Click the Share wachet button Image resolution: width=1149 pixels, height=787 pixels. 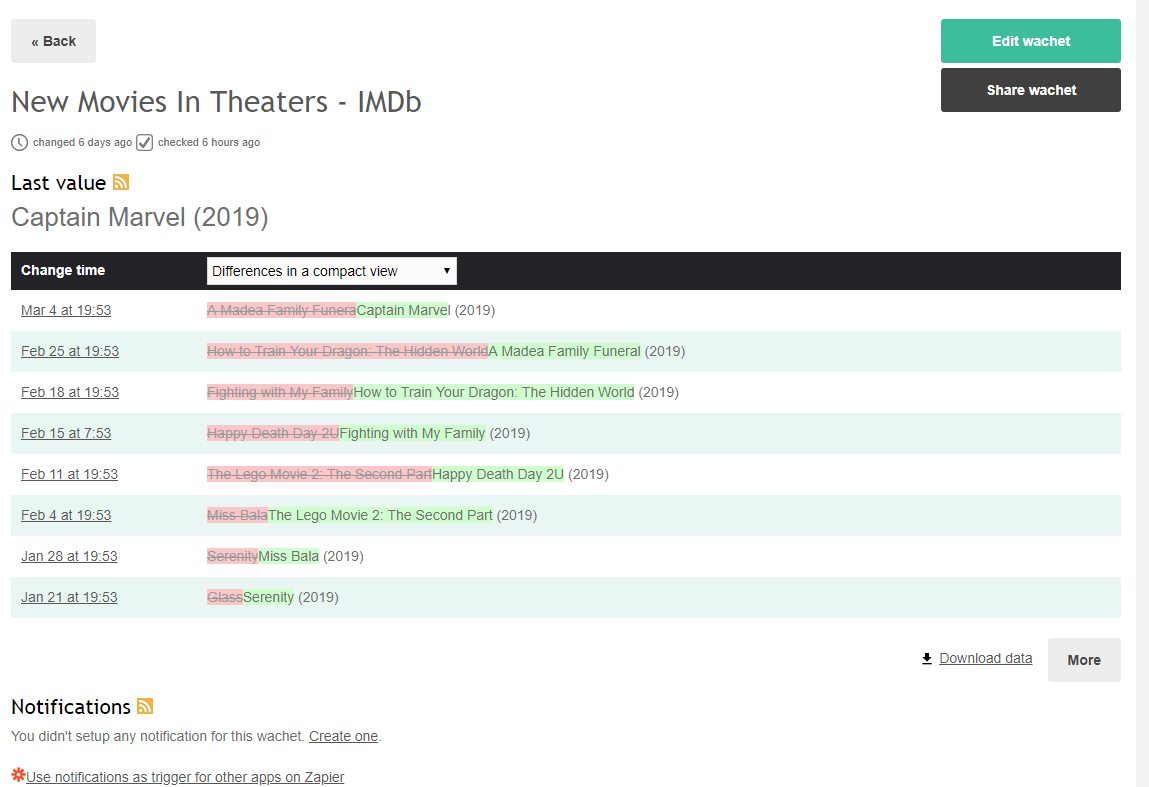(x=1030, y=90)
